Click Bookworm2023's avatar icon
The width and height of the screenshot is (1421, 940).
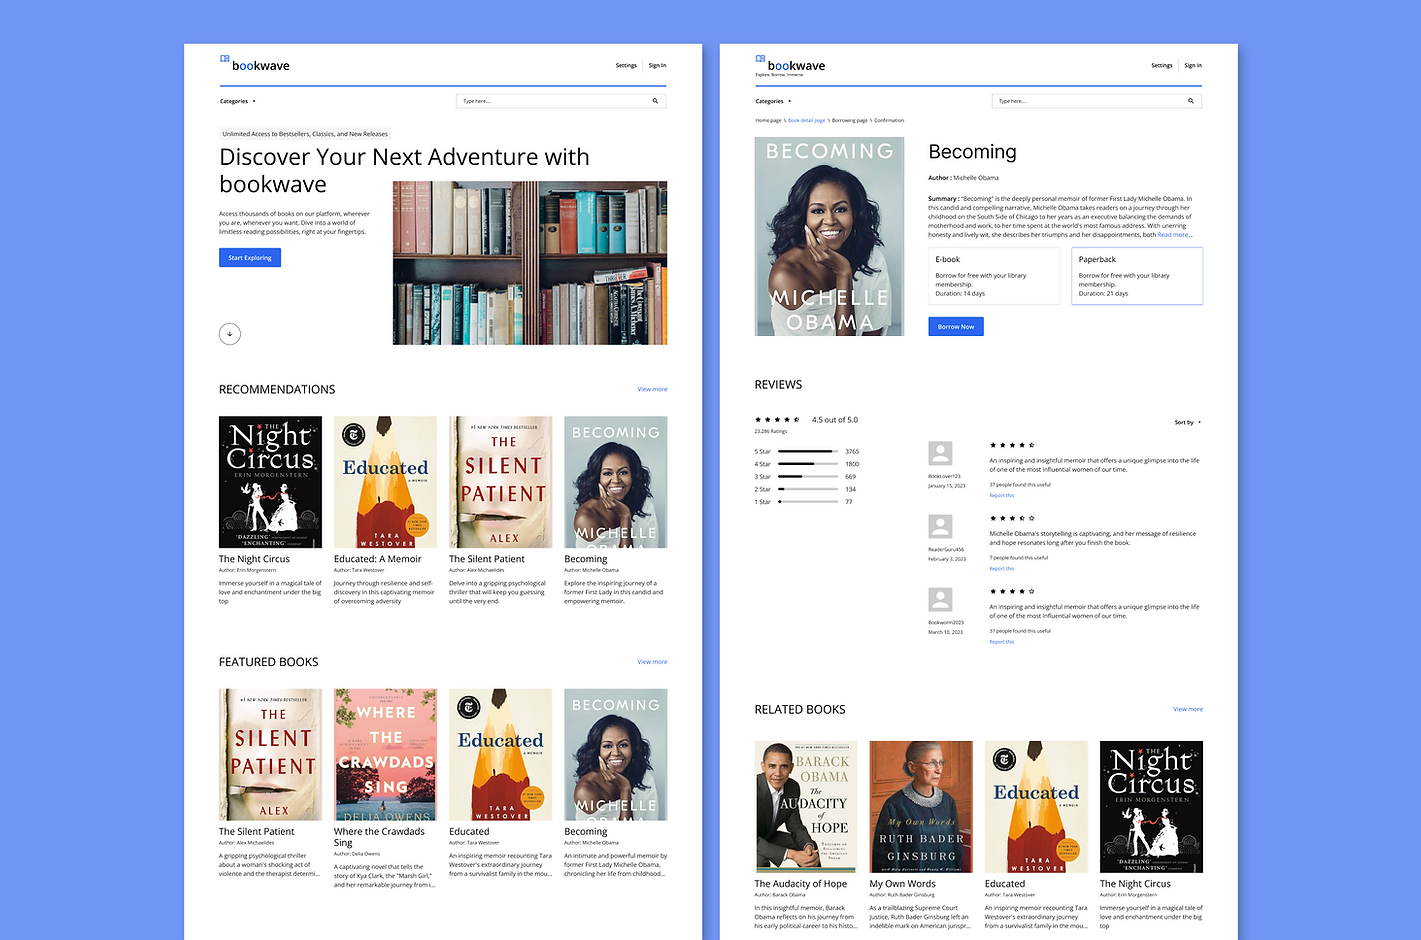tap(940, 599)
